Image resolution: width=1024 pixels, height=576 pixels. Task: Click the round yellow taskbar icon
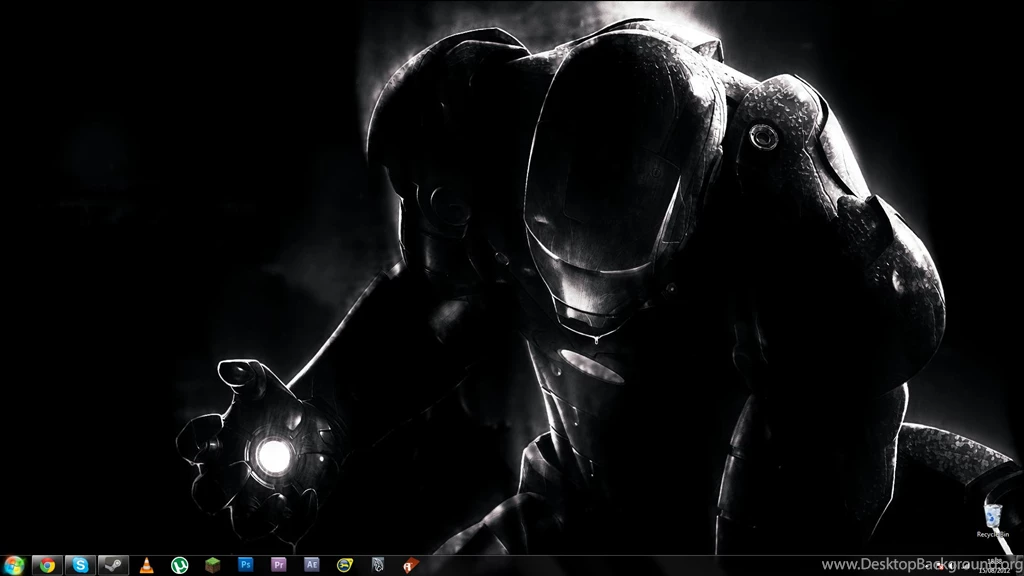click(x=345, y=565)
